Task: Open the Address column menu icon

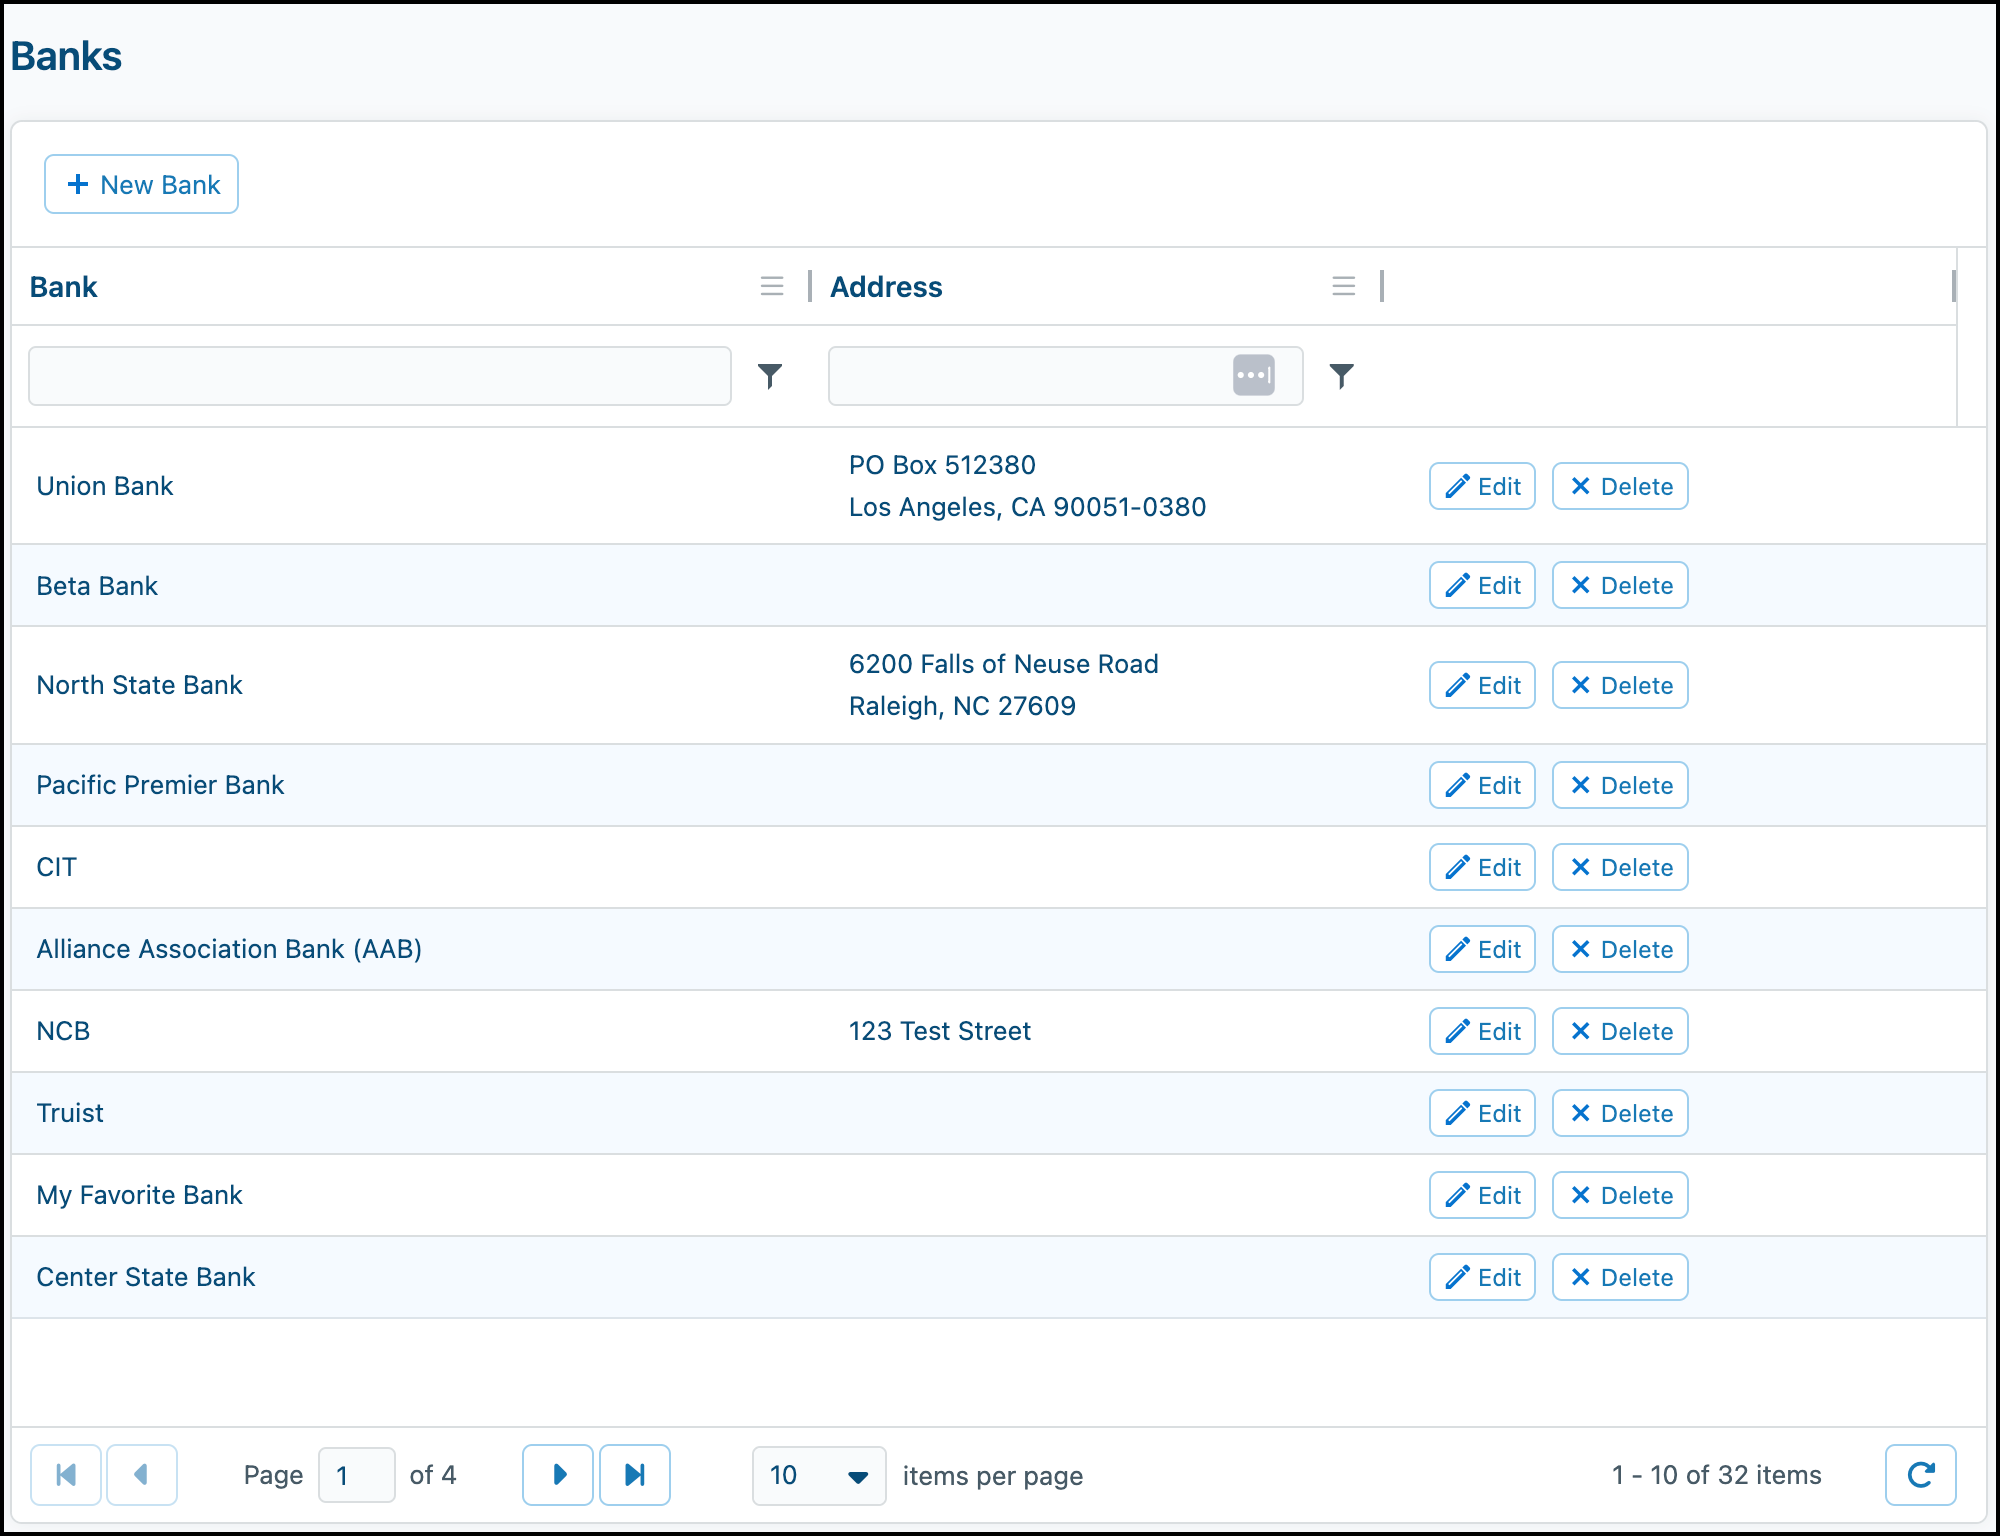Action: tap(1344, 287)
